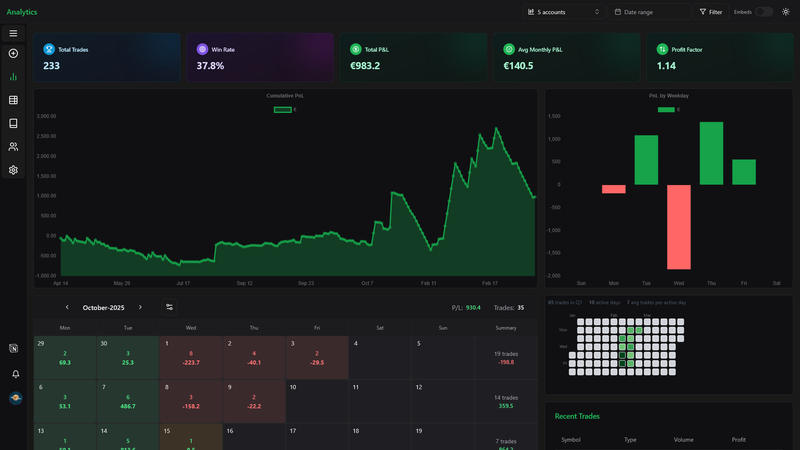Click the Total P&L value €983.2

point(365,66)
